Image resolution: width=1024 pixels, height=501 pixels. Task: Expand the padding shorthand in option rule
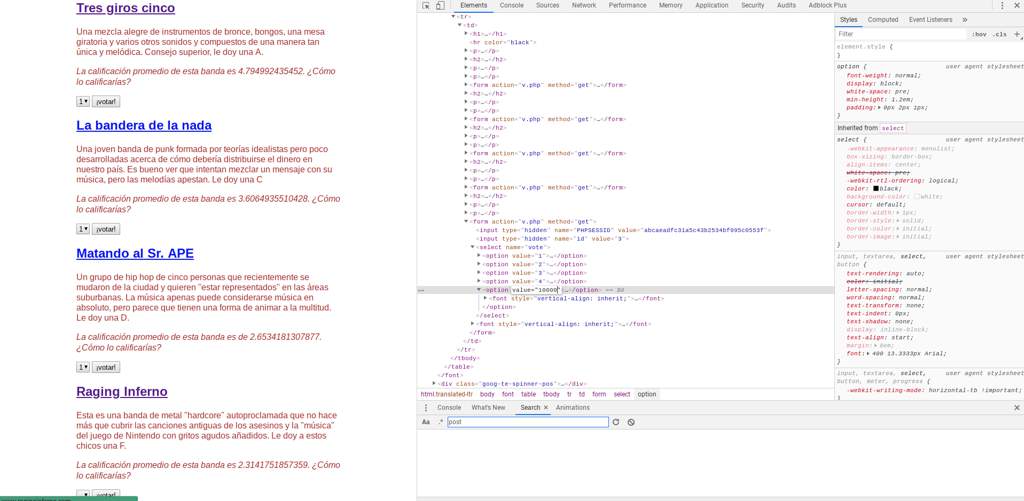click(880, 108)
